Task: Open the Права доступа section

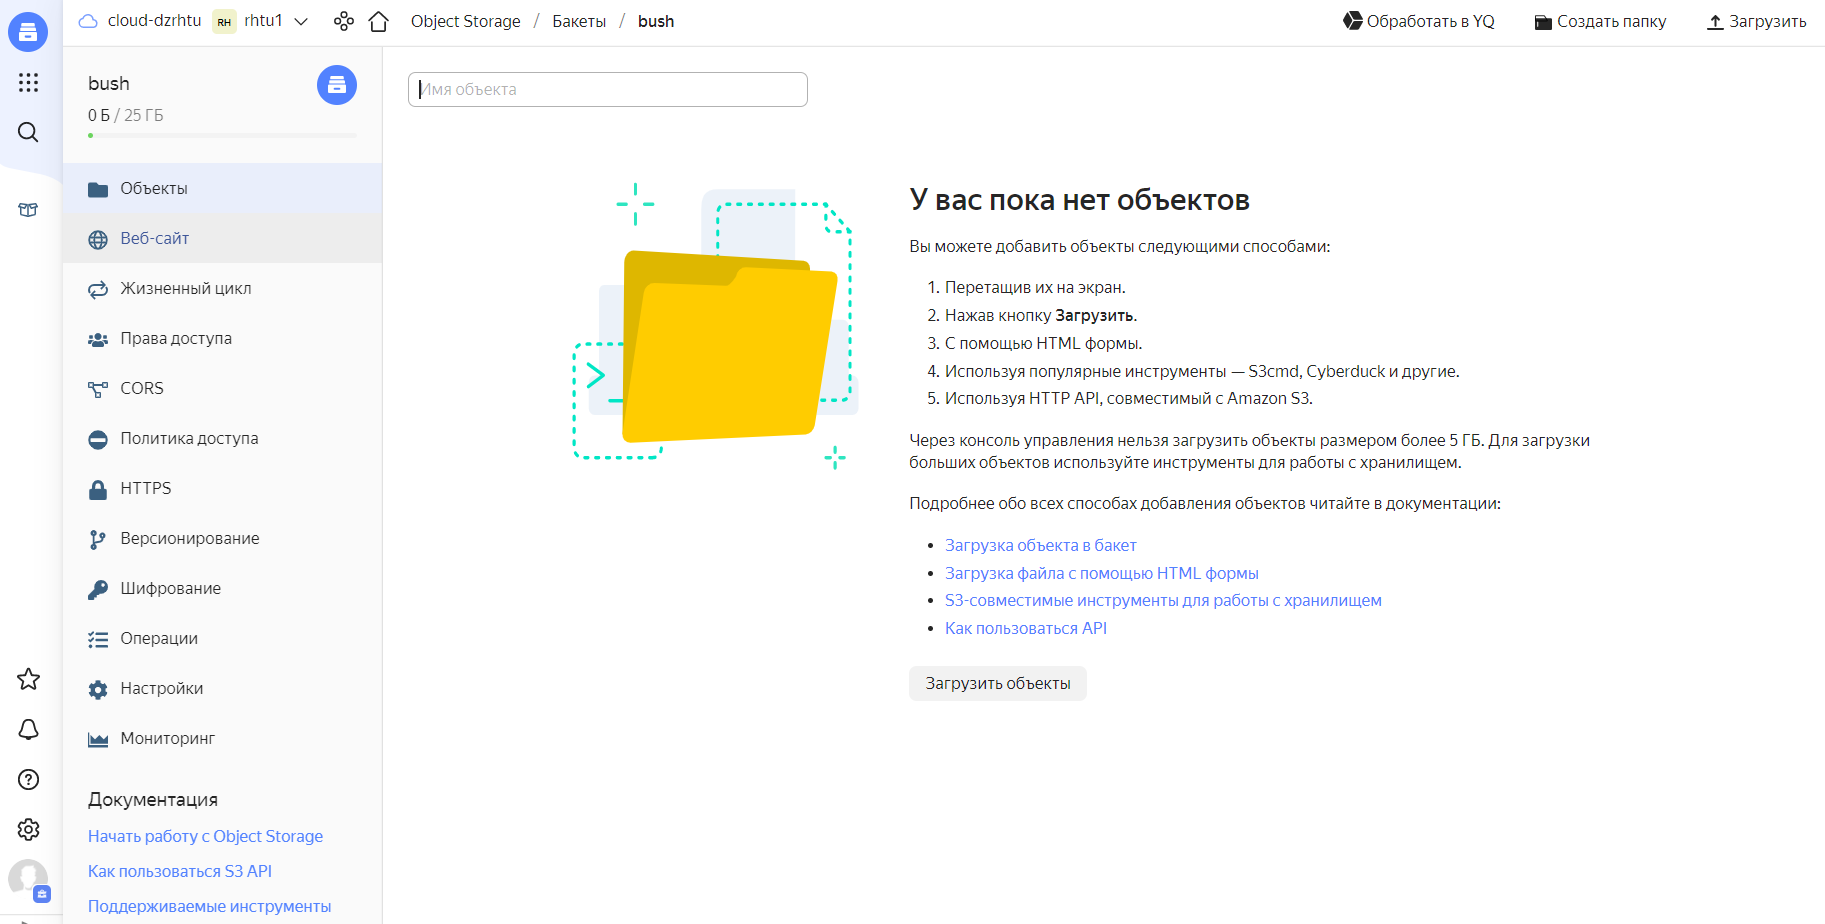Action: [x=222, y=338]
